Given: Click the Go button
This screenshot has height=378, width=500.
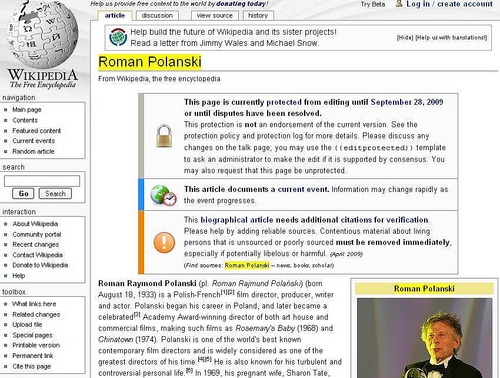Looking at the screenshot, I should pos(23,193).
